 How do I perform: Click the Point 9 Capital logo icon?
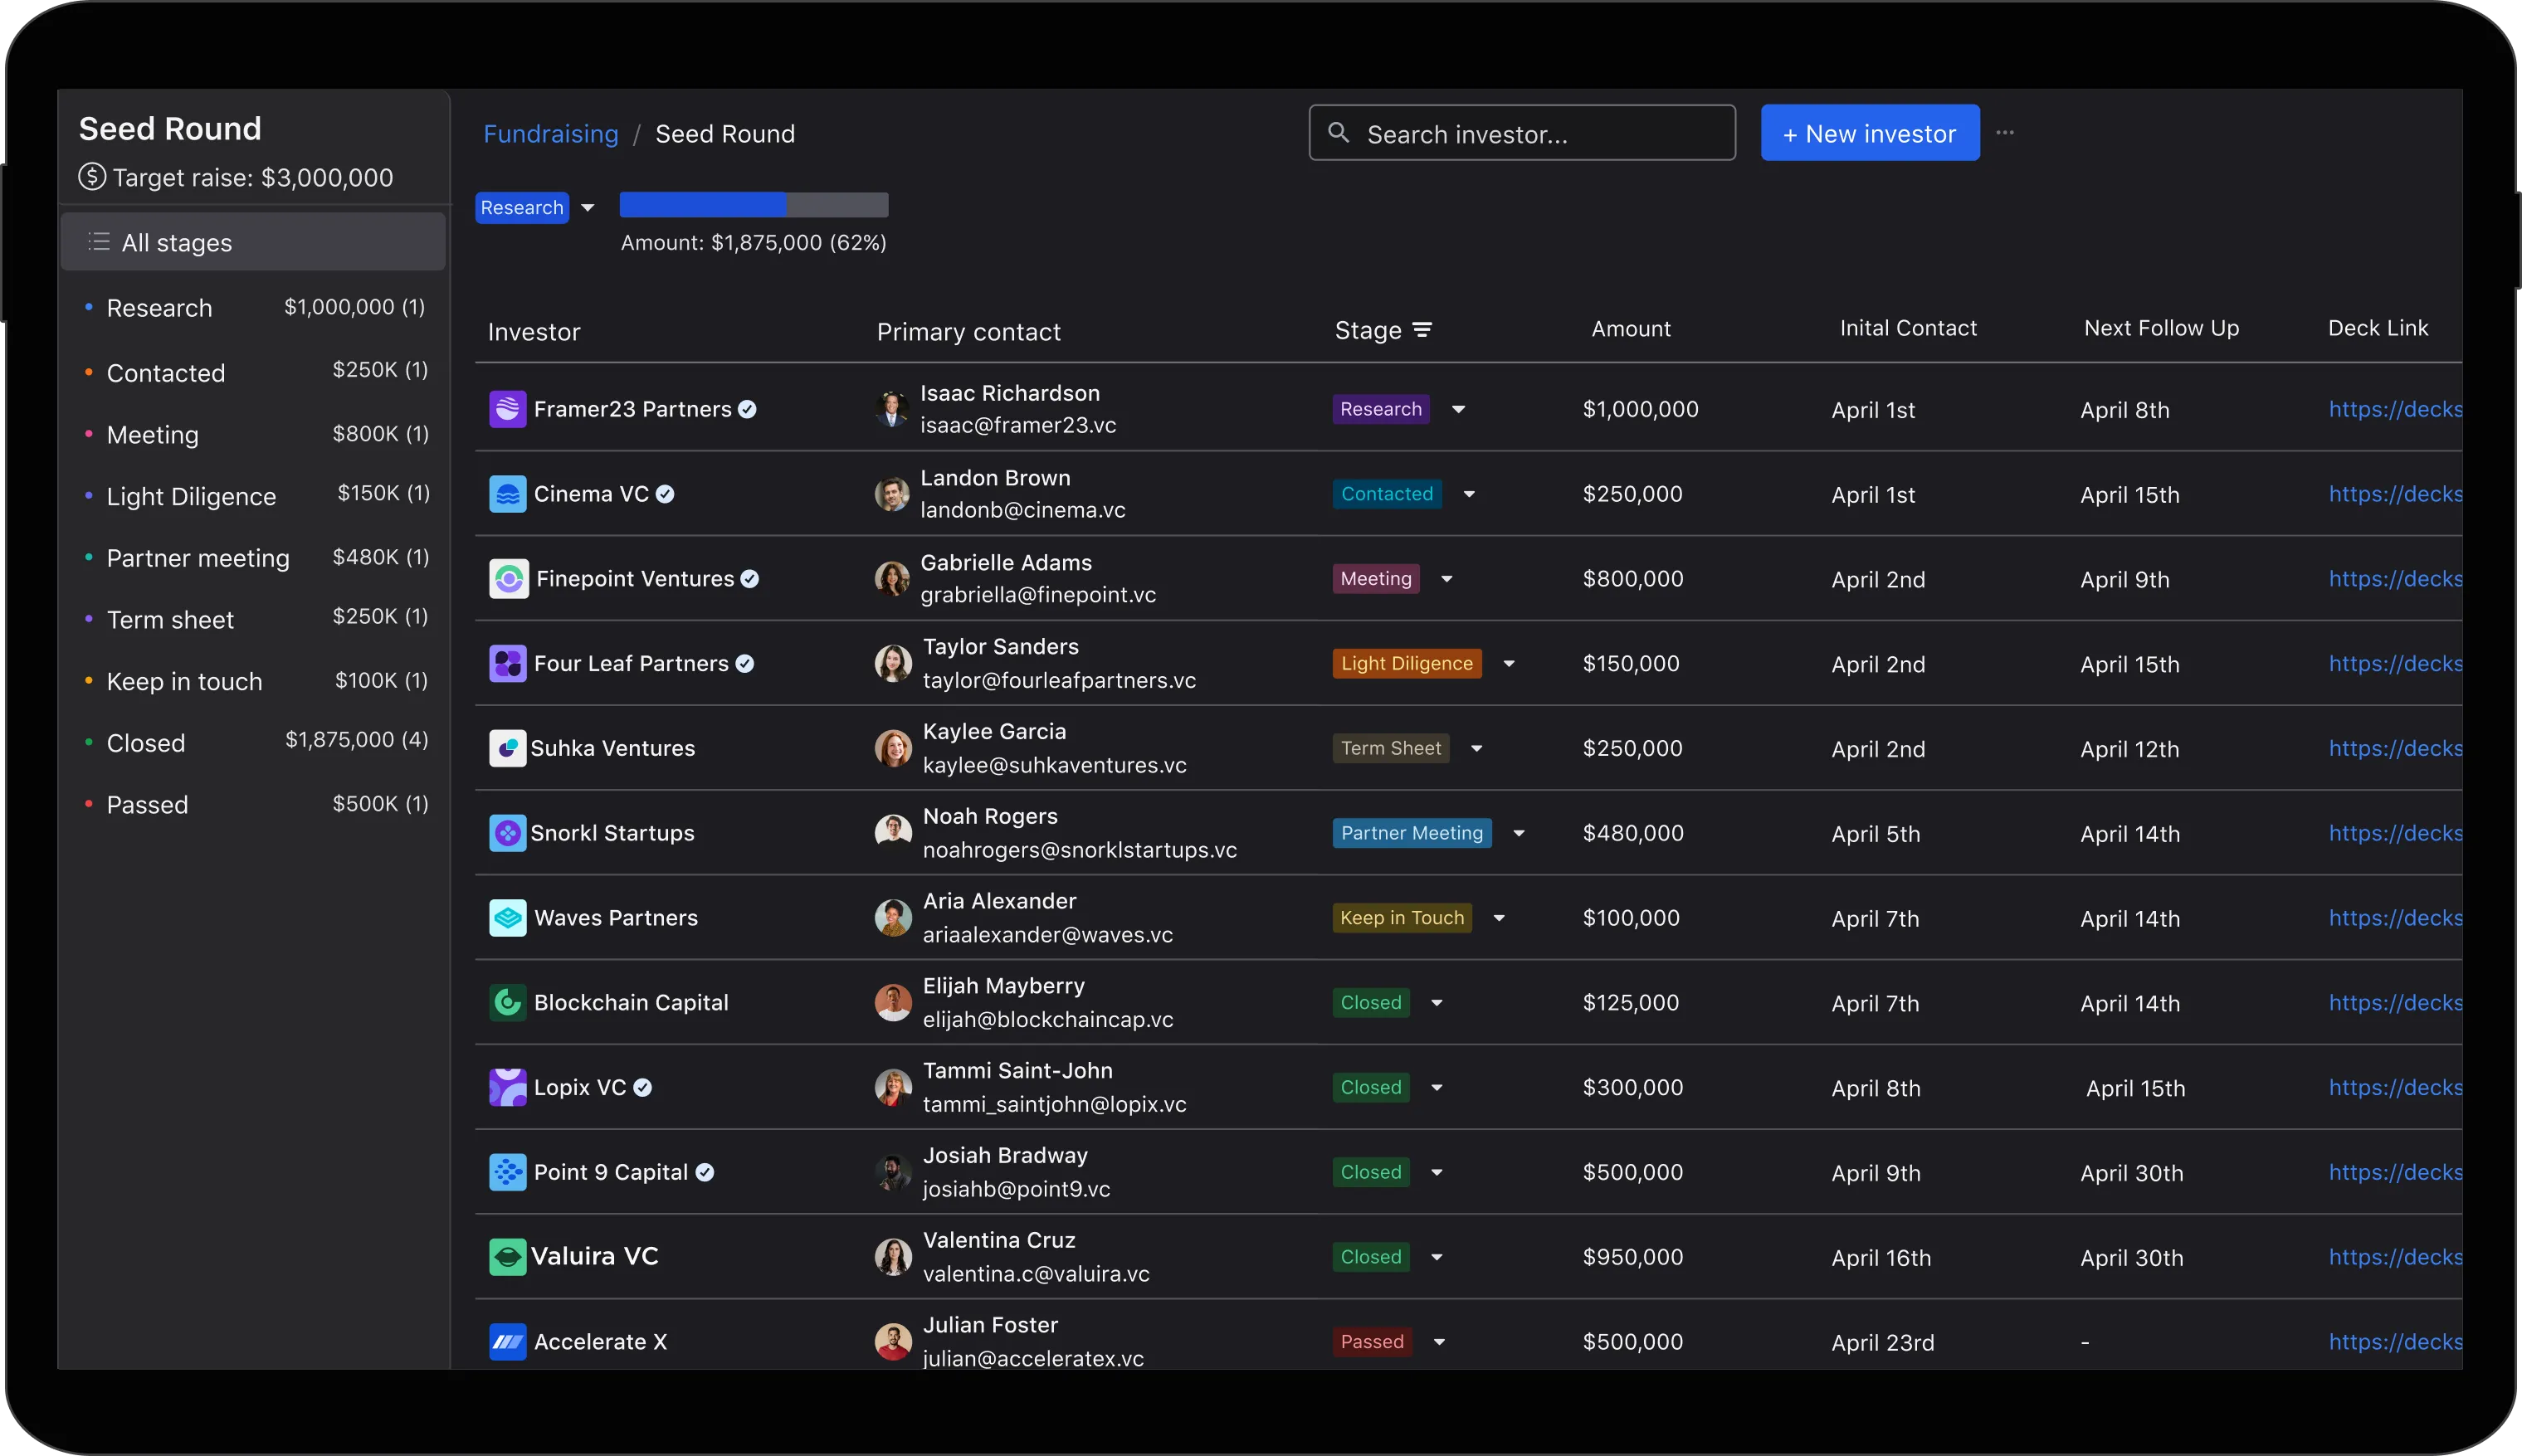tap(507, 1172)
